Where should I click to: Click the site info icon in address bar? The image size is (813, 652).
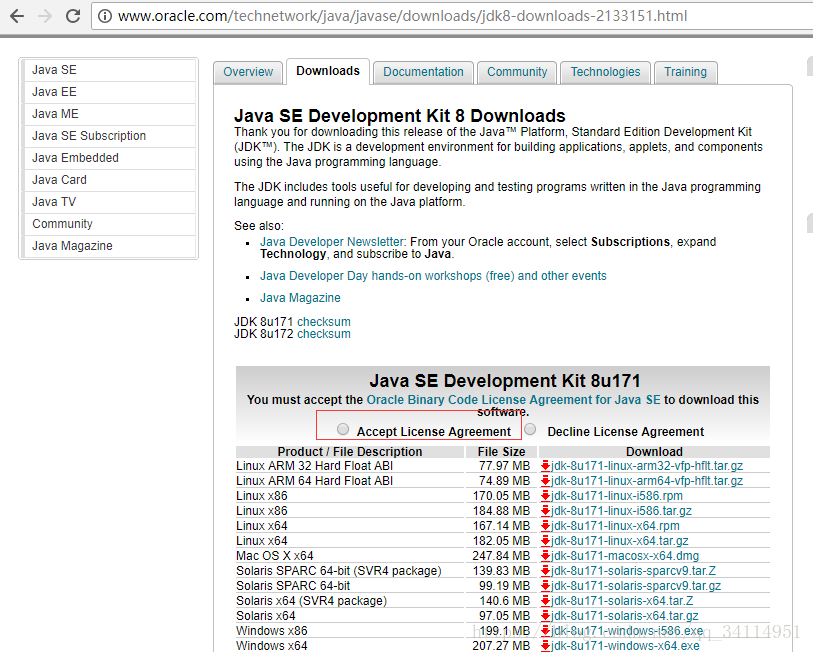(x=105, y=17)
